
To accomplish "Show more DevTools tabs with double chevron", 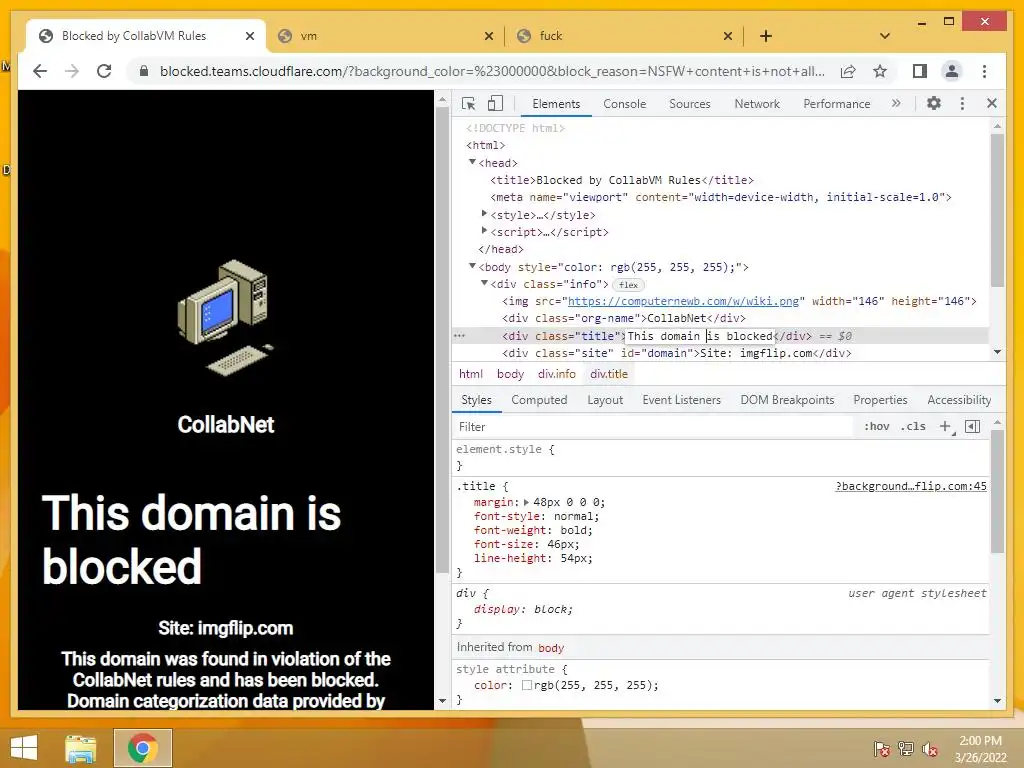I will tap(896, 103).
